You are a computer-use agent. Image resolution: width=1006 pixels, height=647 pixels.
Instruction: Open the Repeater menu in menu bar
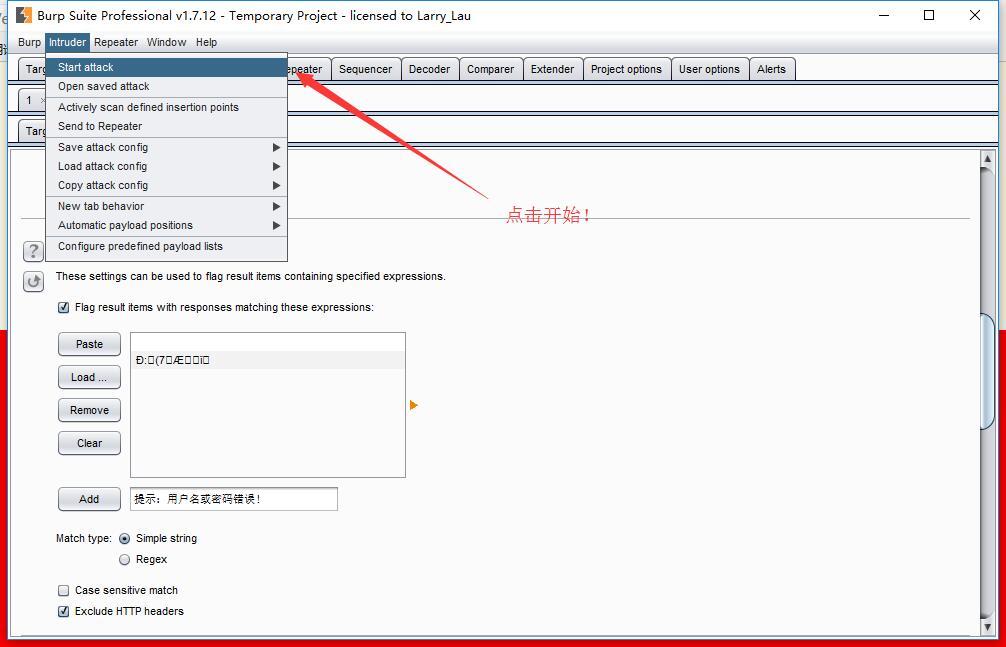click(x=116, y=42)
